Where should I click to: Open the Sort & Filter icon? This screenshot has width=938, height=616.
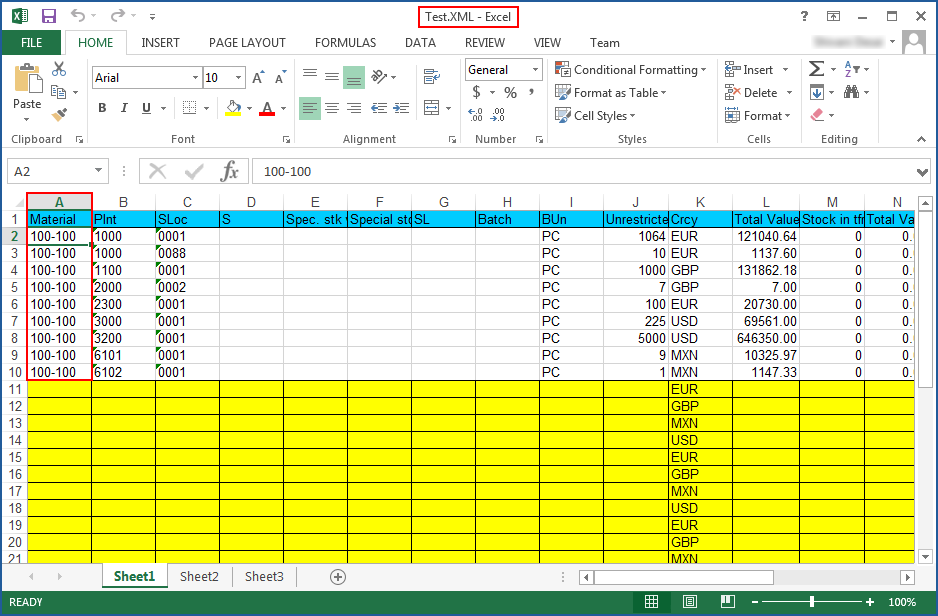click(851, 69)
